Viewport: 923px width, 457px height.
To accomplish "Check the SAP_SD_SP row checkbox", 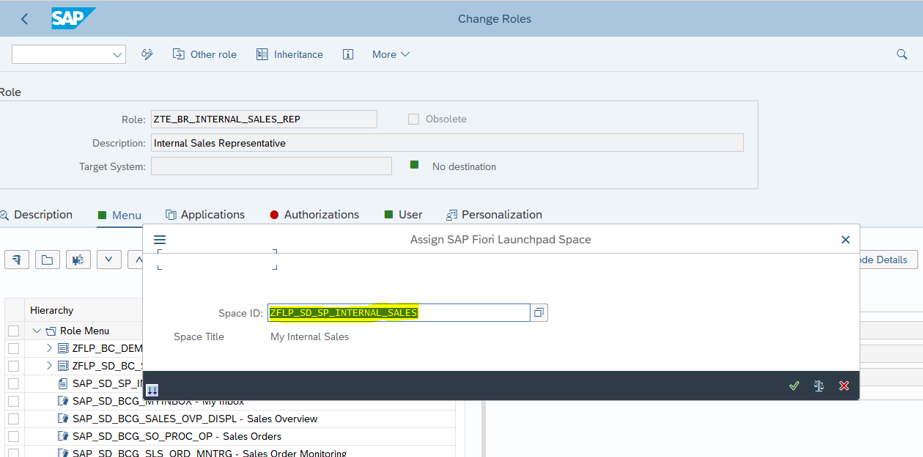I will tap(14, 384).
